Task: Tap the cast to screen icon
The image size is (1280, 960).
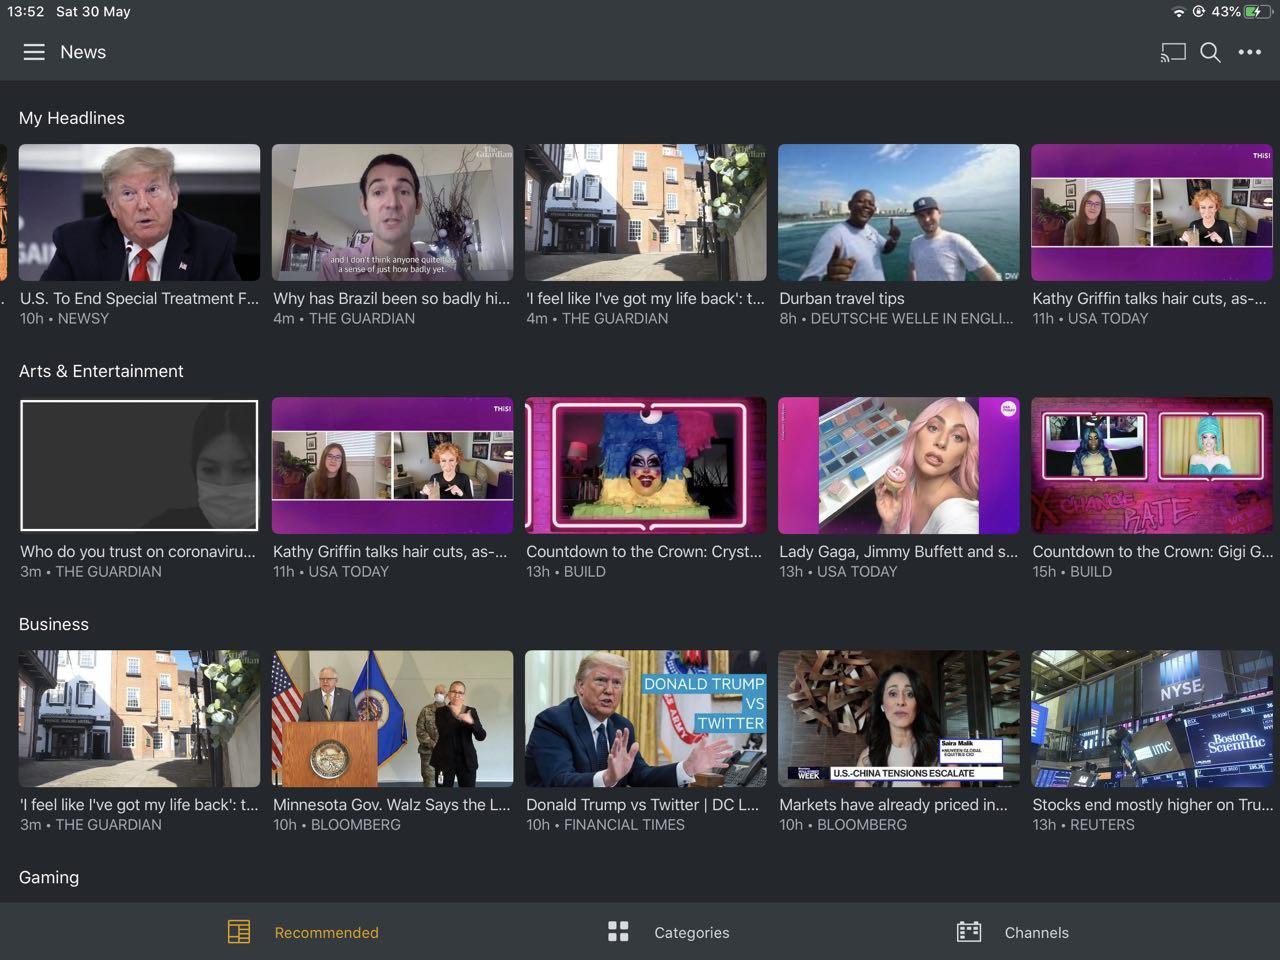Action: coord(1173,52)
